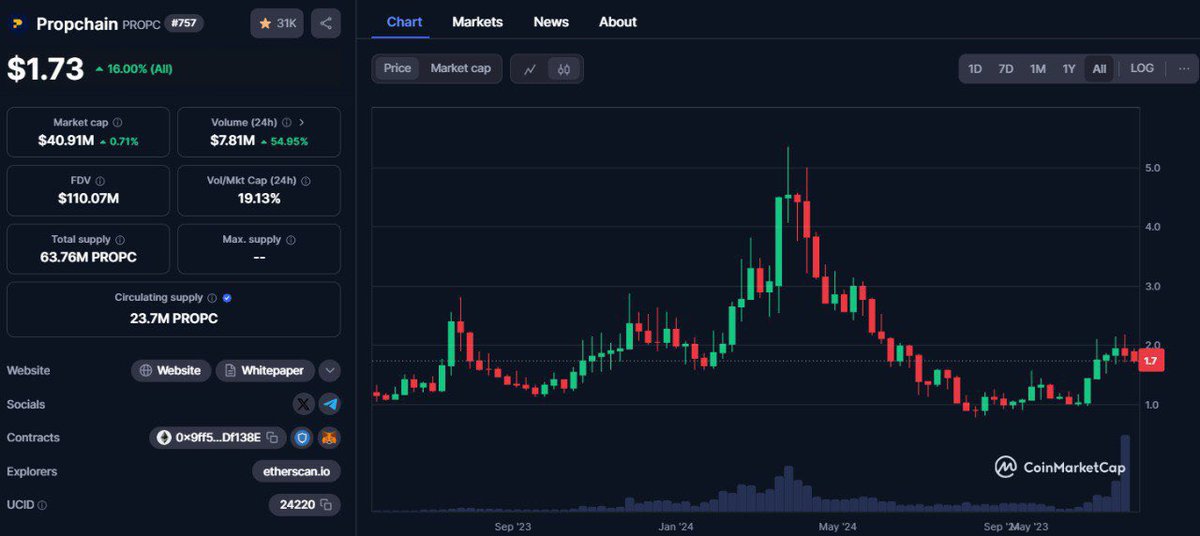Set chart range to 1M
Image resolution: width=1200 pixels, height=536 pixels.
pos(1038,69)
